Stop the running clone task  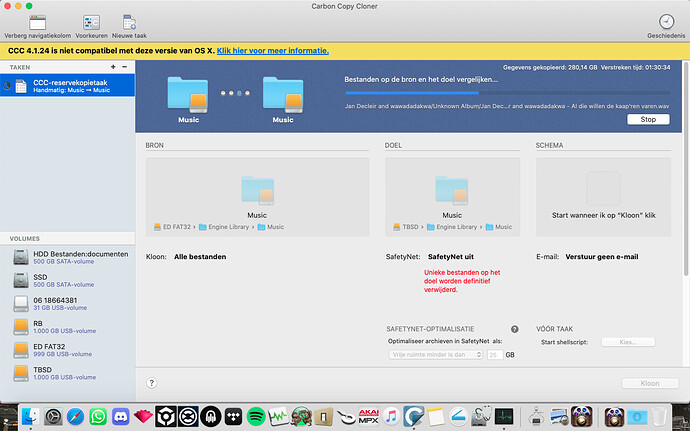[648, 119]
